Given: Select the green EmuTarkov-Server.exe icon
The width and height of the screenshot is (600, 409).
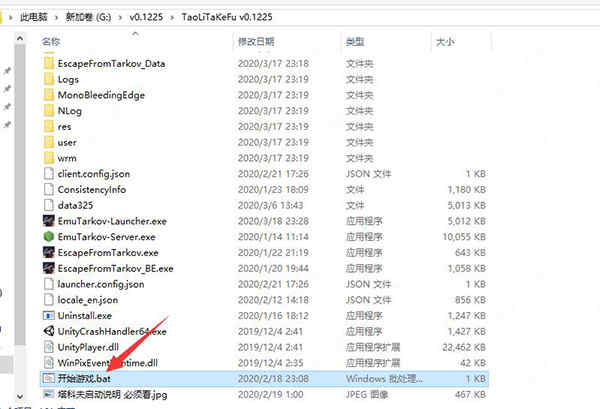Looking at the screenshot, I should [x=49, y=236].
